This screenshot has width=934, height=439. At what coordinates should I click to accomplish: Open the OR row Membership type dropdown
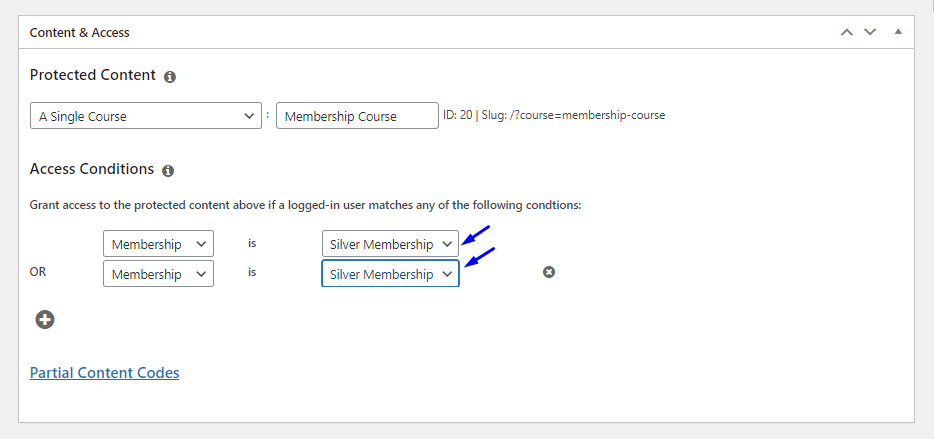(x=158, y=273)
